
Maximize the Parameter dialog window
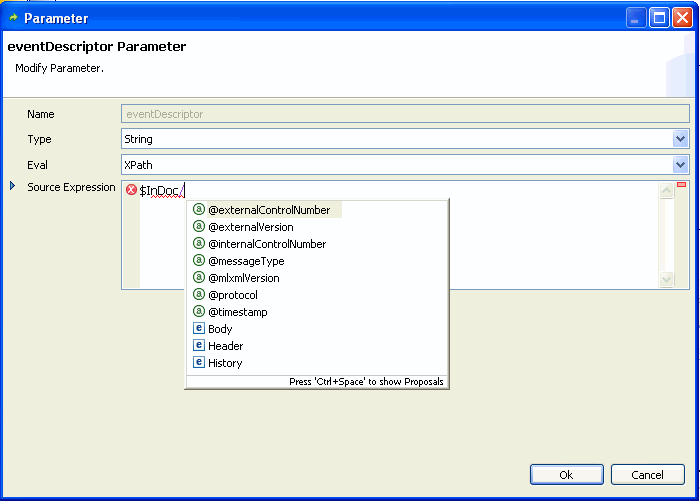click(x=659, y=18)
